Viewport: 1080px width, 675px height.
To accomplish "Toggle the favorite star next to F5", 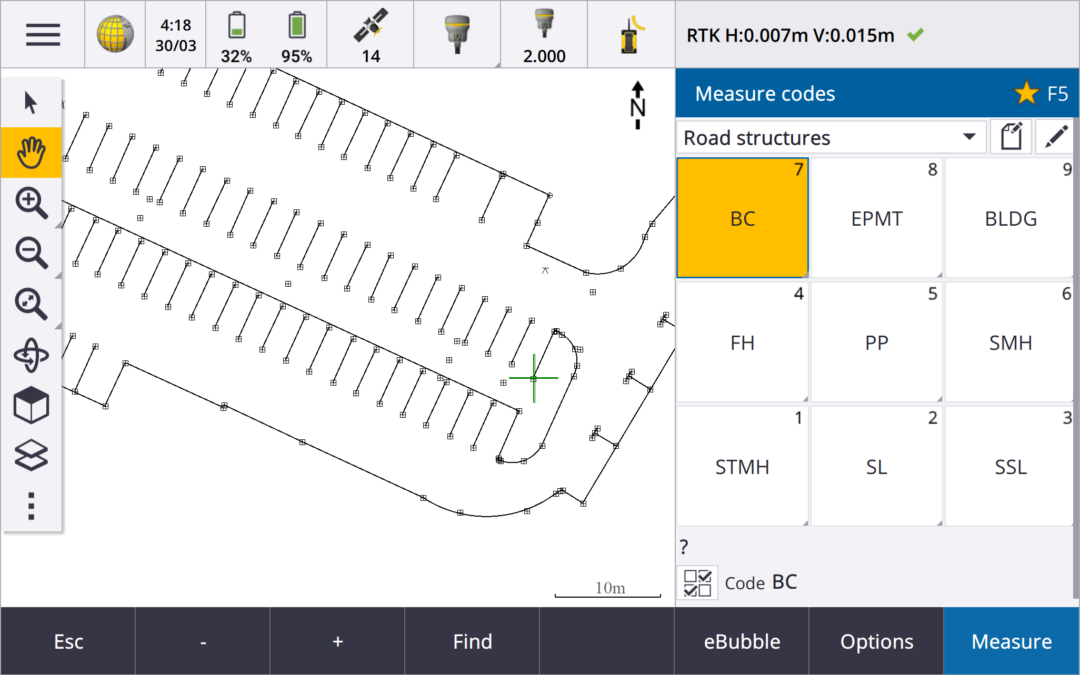I will click(x=1025, y=94).
